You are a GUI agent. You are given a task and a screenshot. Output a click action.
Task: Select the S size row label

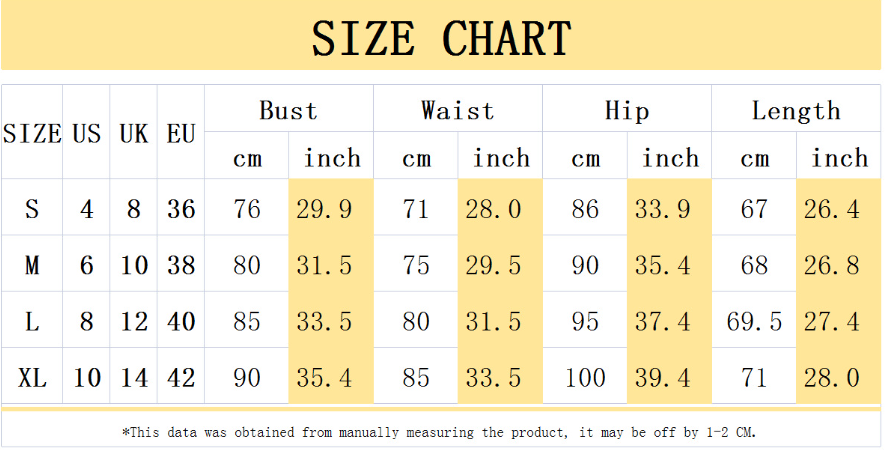(x=32, y=208)
